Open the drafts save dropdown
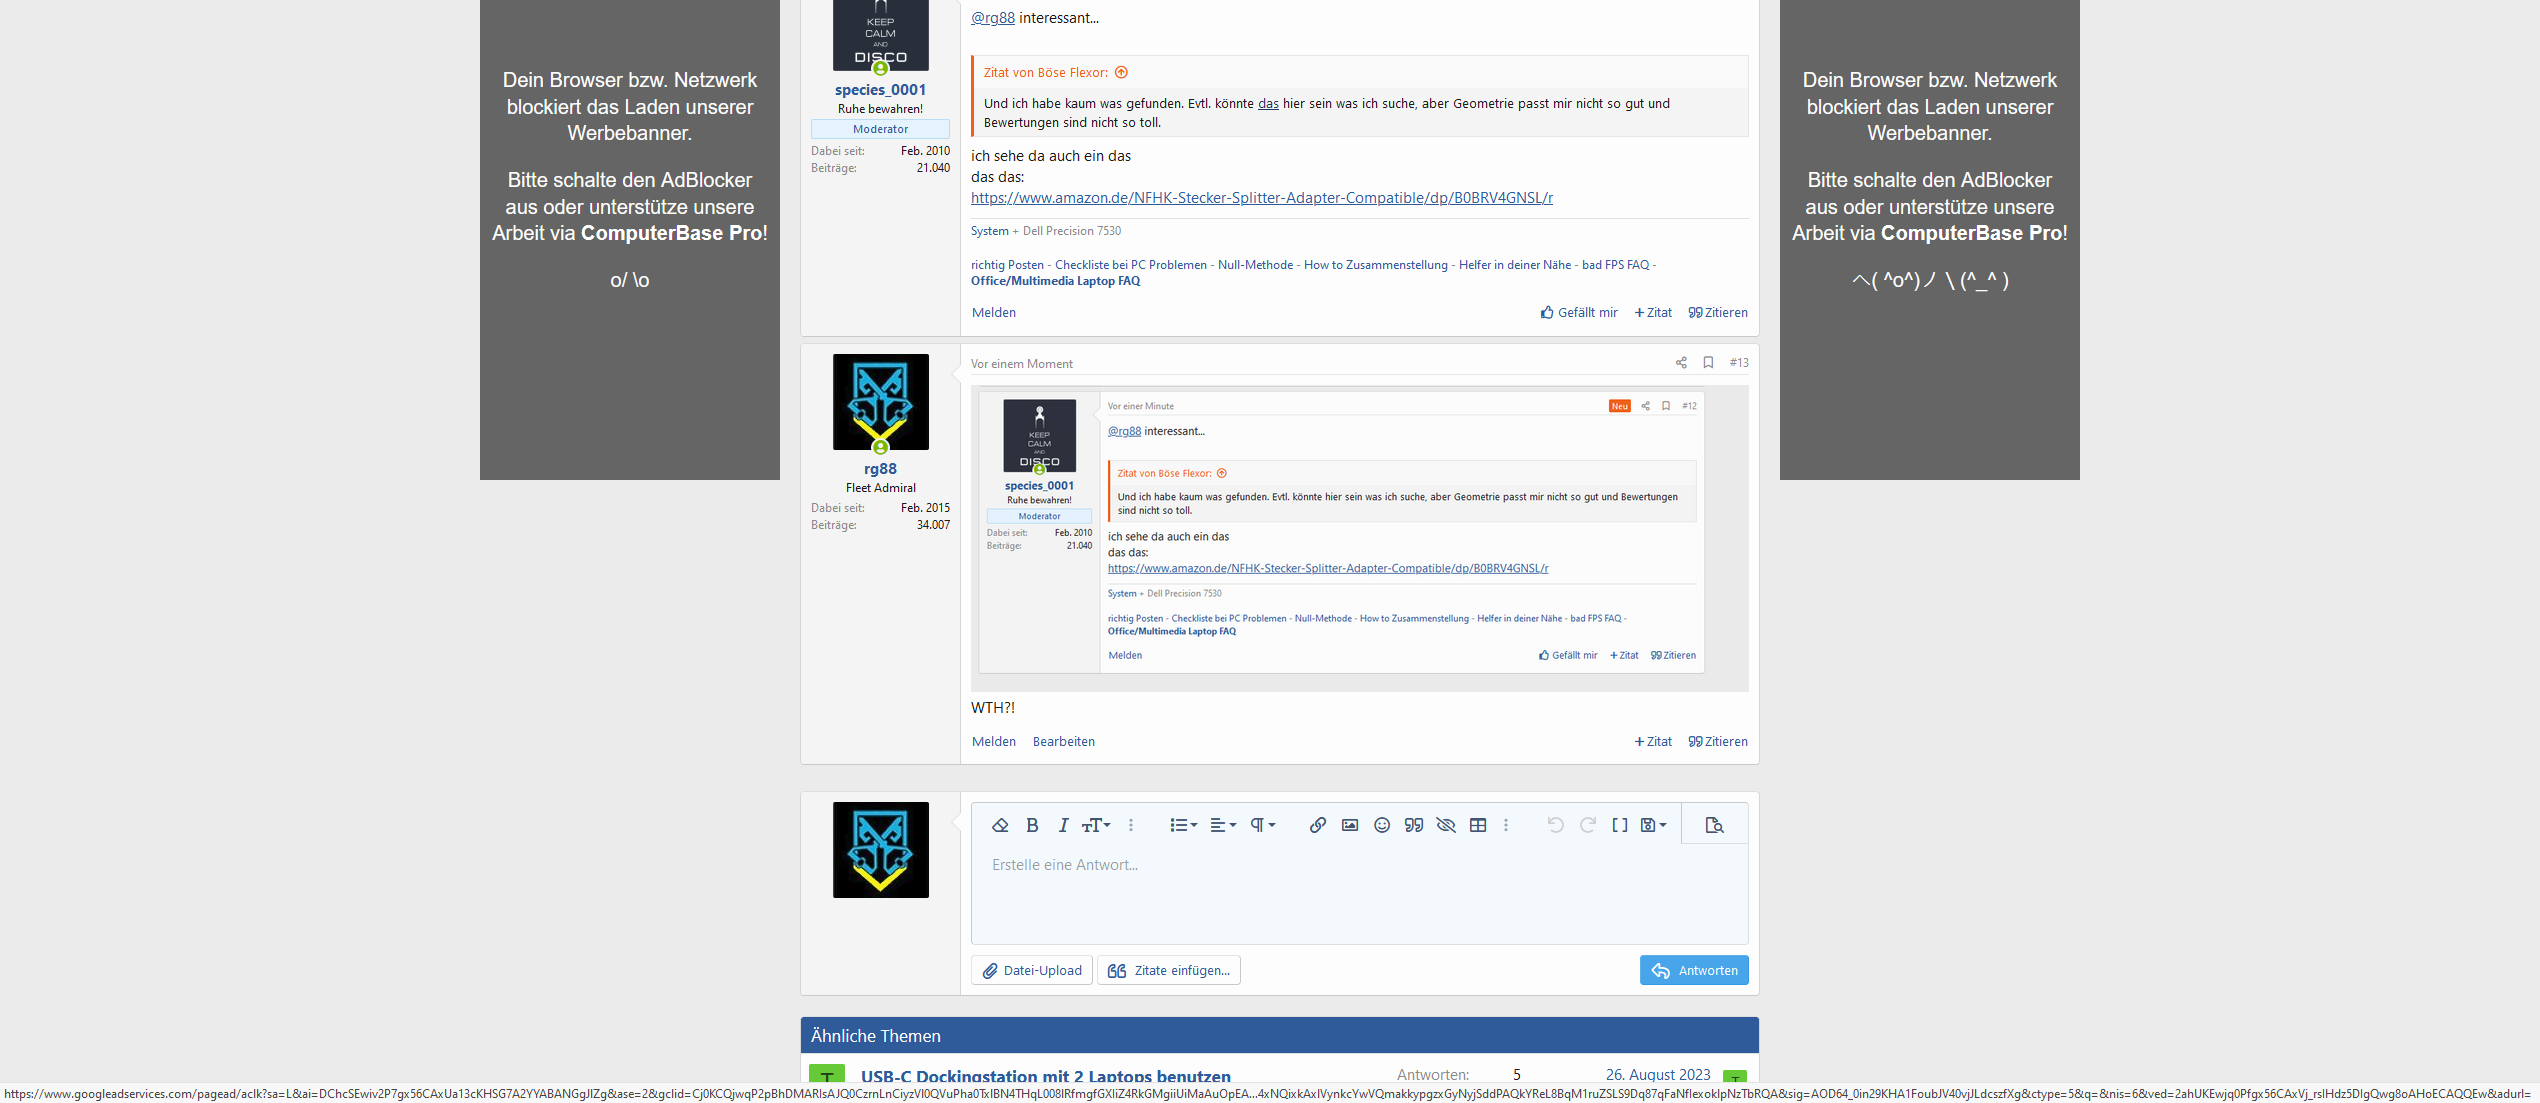Image resolution: width=2540 pixels, height=1103 pixels. [1653, 825]
